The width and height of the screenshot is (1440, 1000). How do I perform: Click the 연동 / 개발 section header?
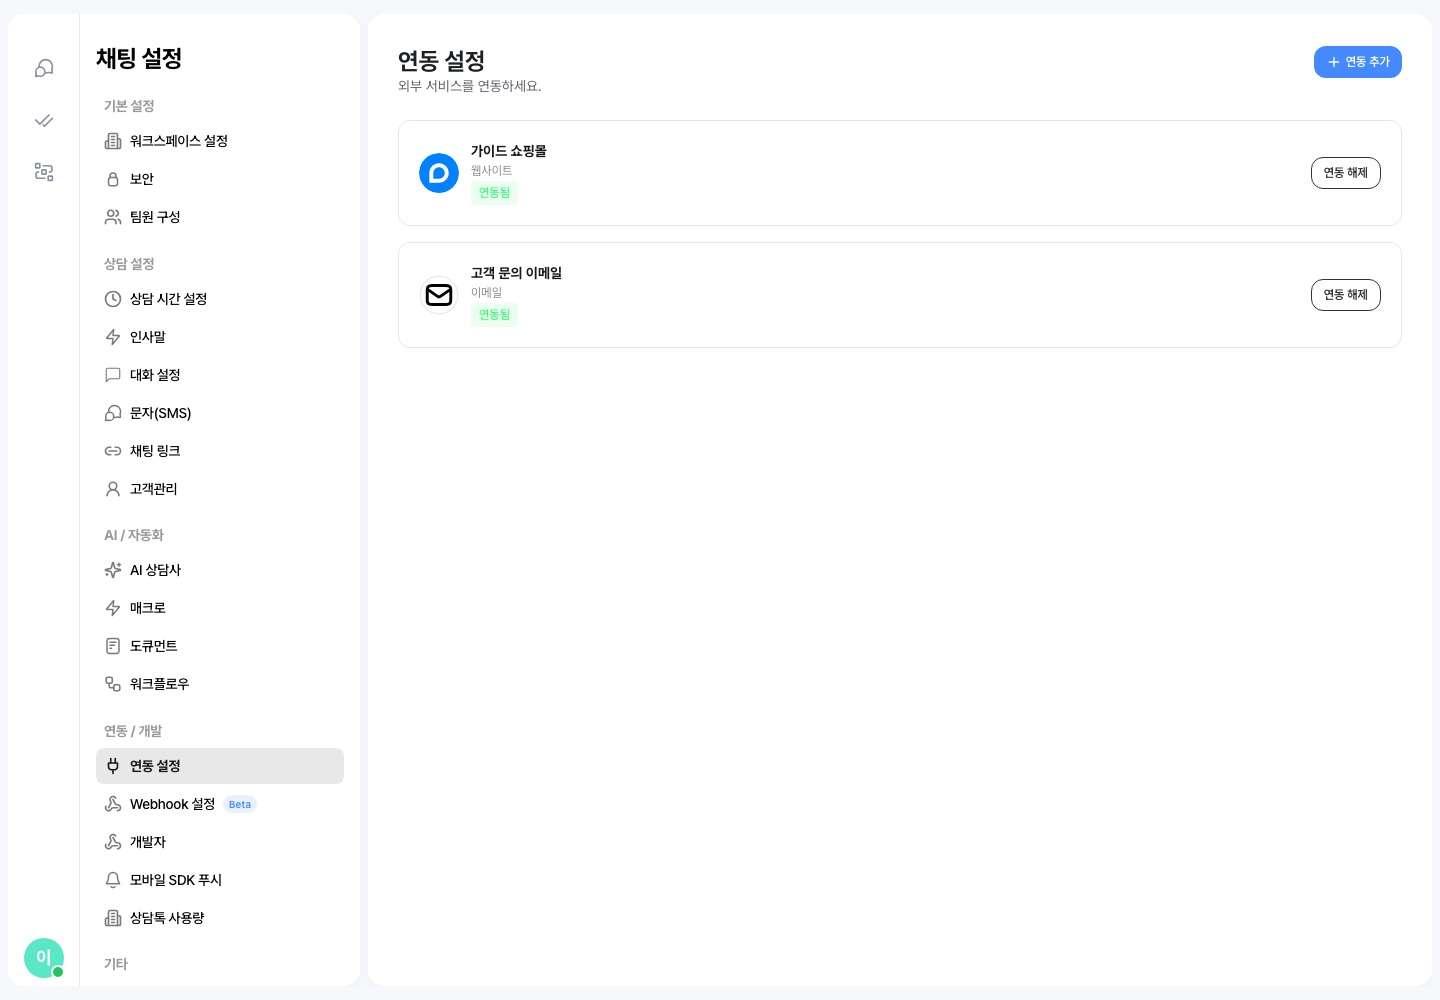[133, 731]
